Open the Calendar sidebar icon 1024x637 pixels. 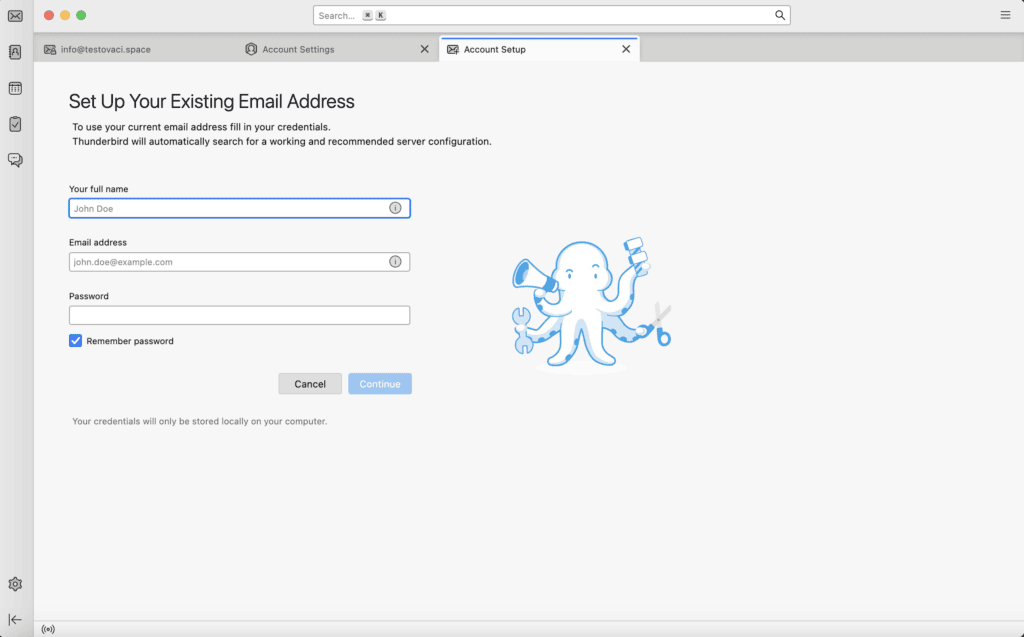(x=15, y=88)
